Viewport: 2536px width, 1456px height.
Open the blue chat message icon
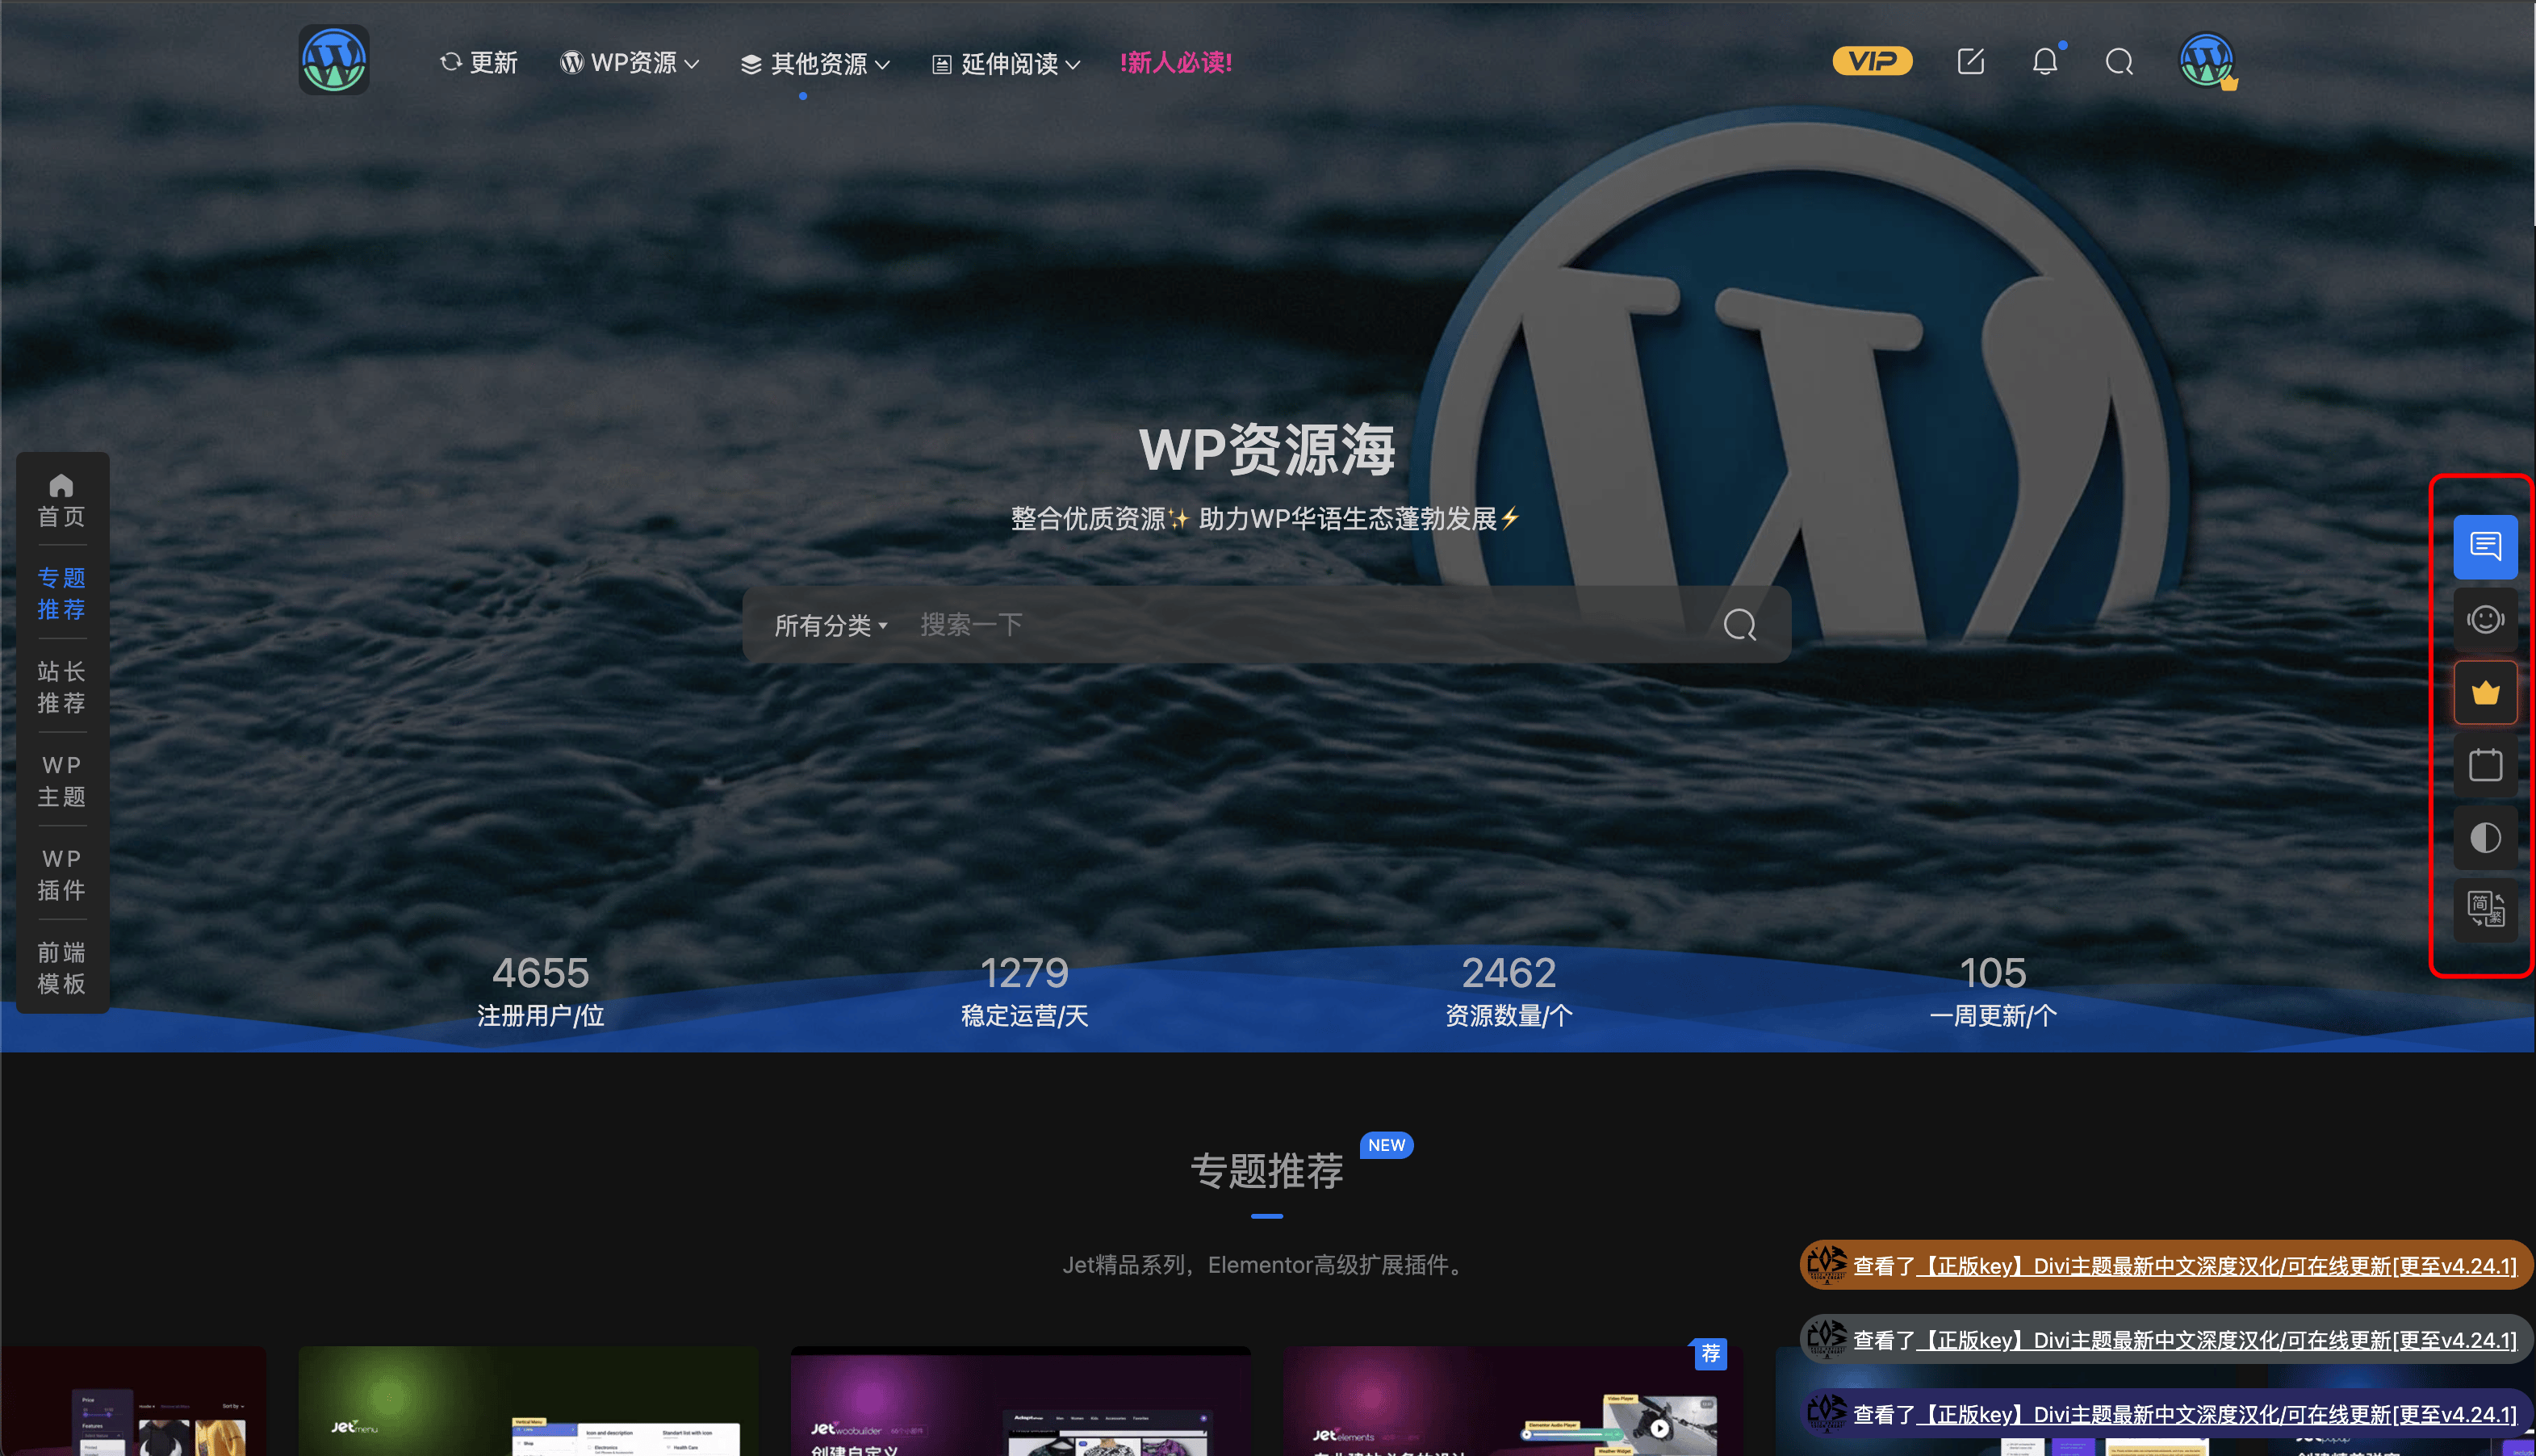pos(2485,547)
